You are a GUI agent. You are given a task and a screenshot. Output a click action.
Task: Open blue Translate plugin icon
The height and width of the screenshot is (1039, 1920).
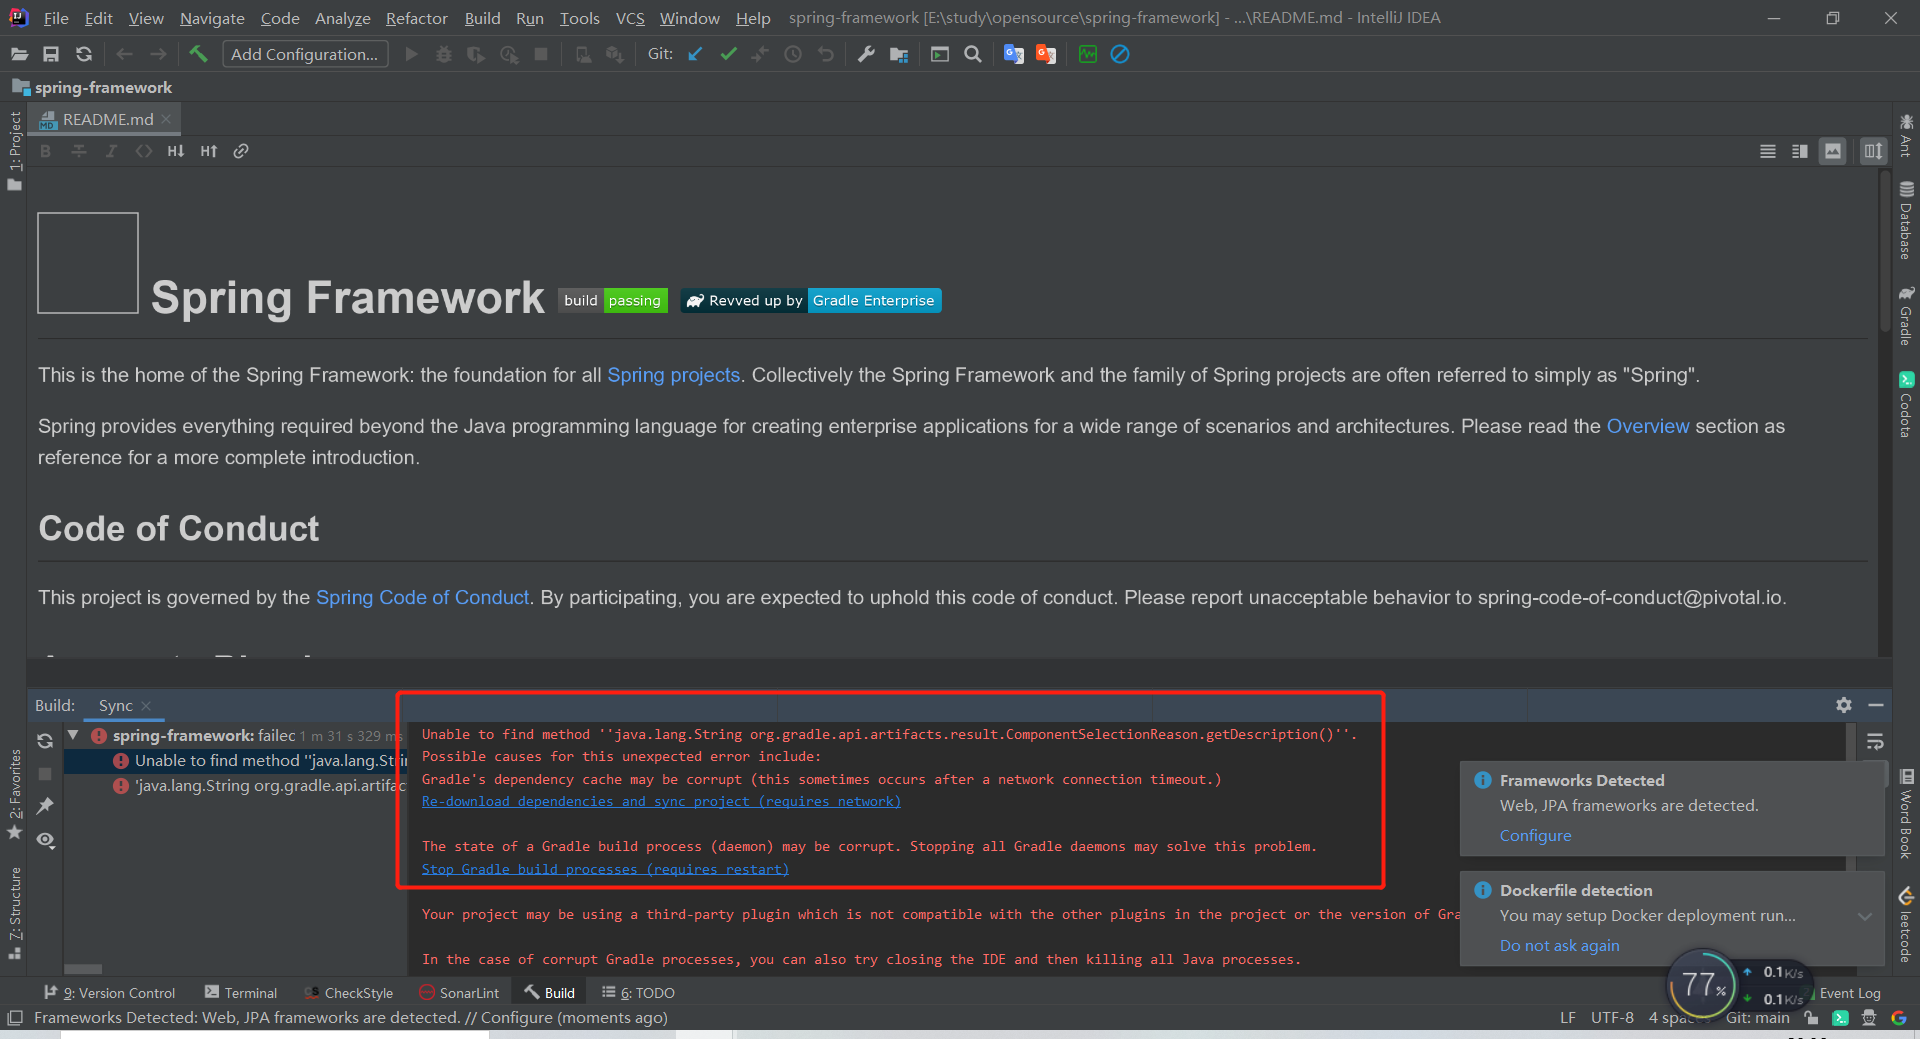1014,54
